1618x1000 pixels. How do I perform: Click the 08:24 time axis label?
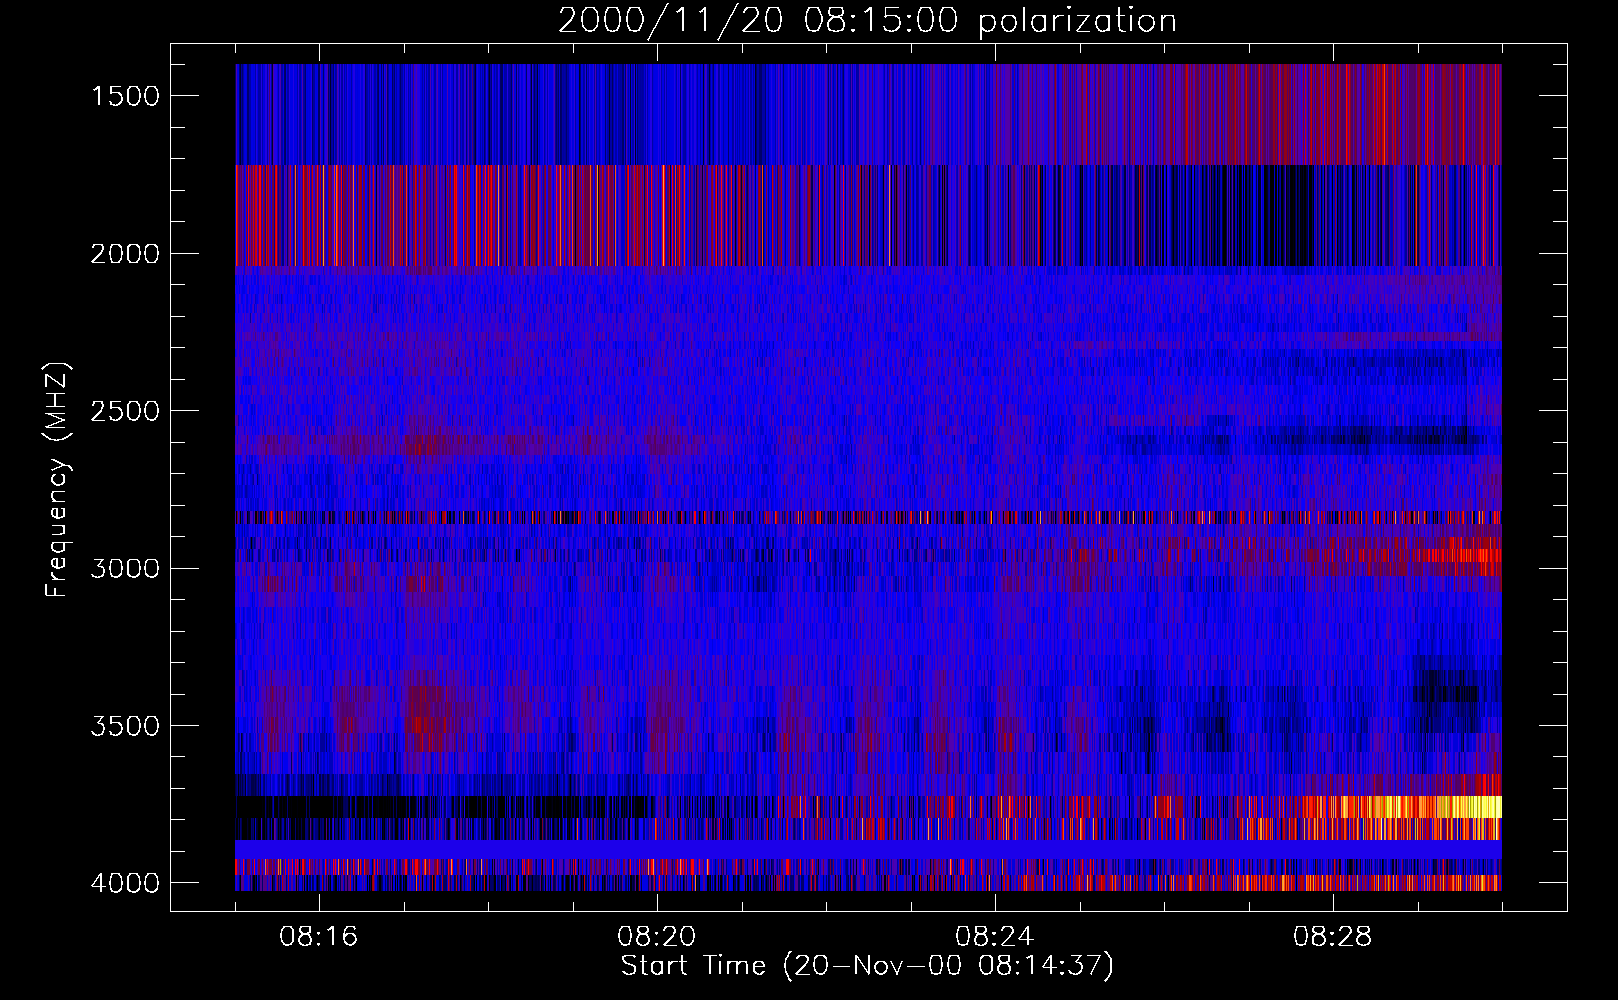995,937
